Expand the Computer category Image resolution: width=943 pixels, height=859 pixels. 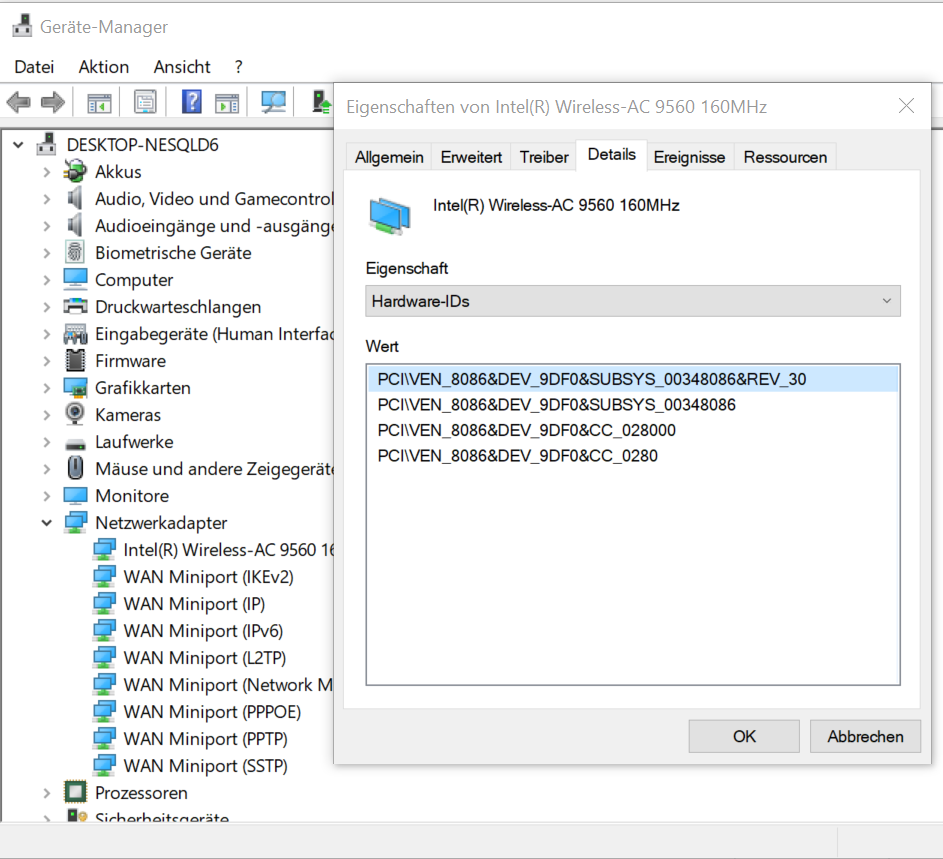(x=47, y=280)
